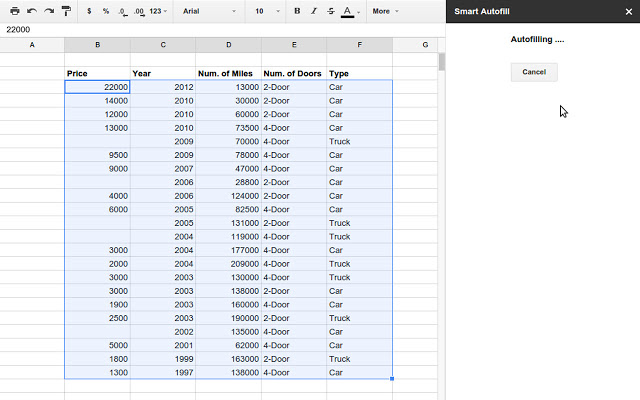Decrease decimal places icon
Image resolution: width=640 pixels, height=400 pixels.
coord(122,11)
